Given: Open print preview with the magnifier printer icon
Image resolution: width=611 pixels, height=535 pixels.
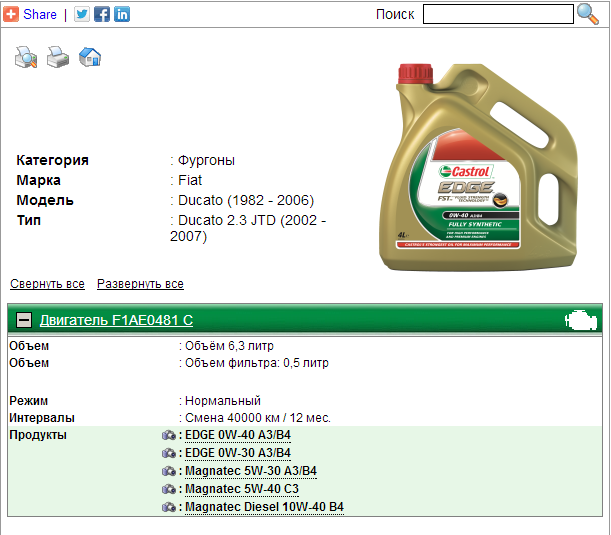Looking at the screenshot, I should 25,57.
